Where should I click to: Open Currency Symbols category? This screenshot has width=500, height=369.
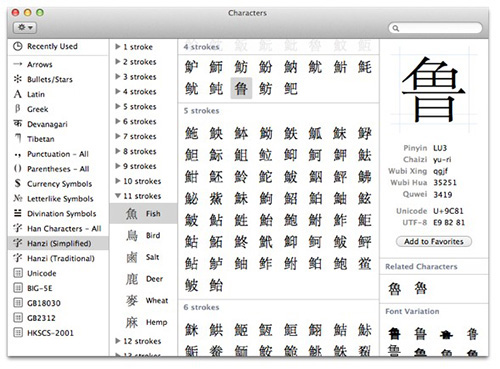(58, 184)
